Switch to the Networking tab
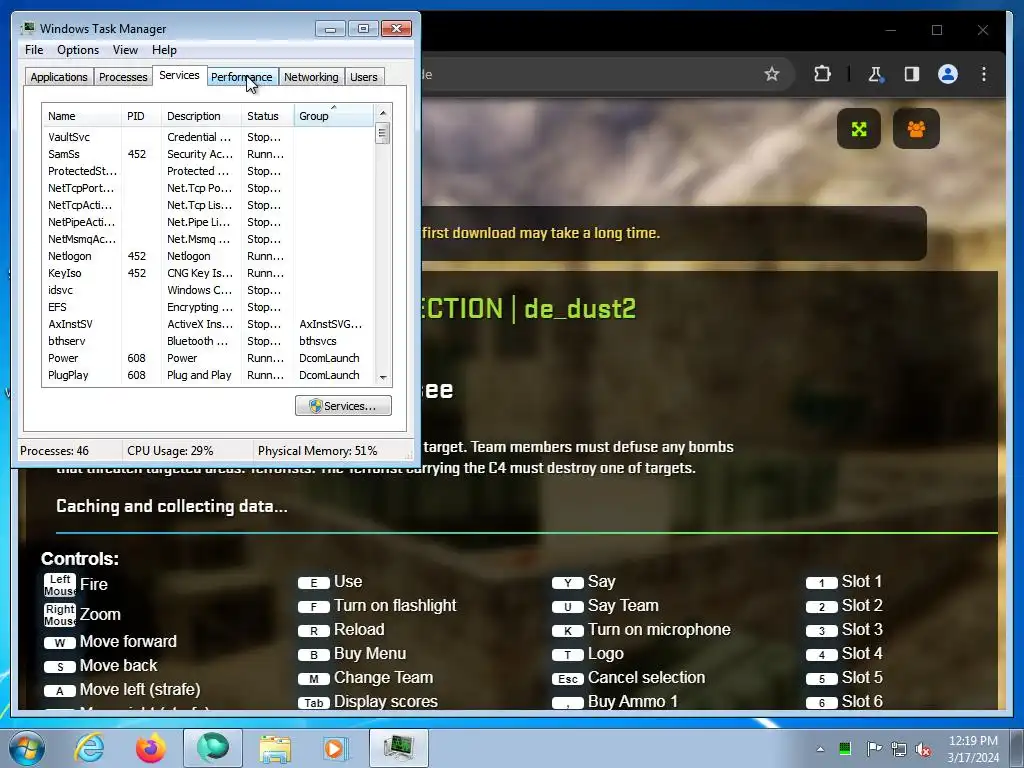Viewport: 1024px width, 768px height. pos(311,77)
